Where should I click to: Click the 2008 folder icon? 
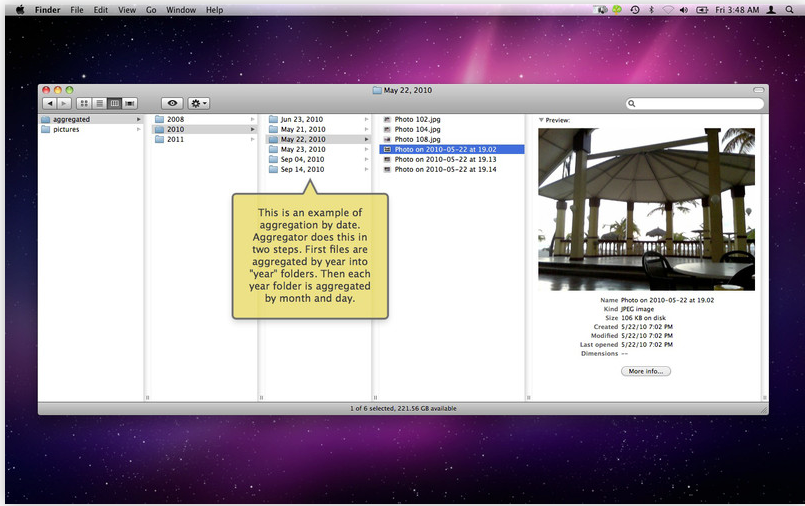point(159,119)
